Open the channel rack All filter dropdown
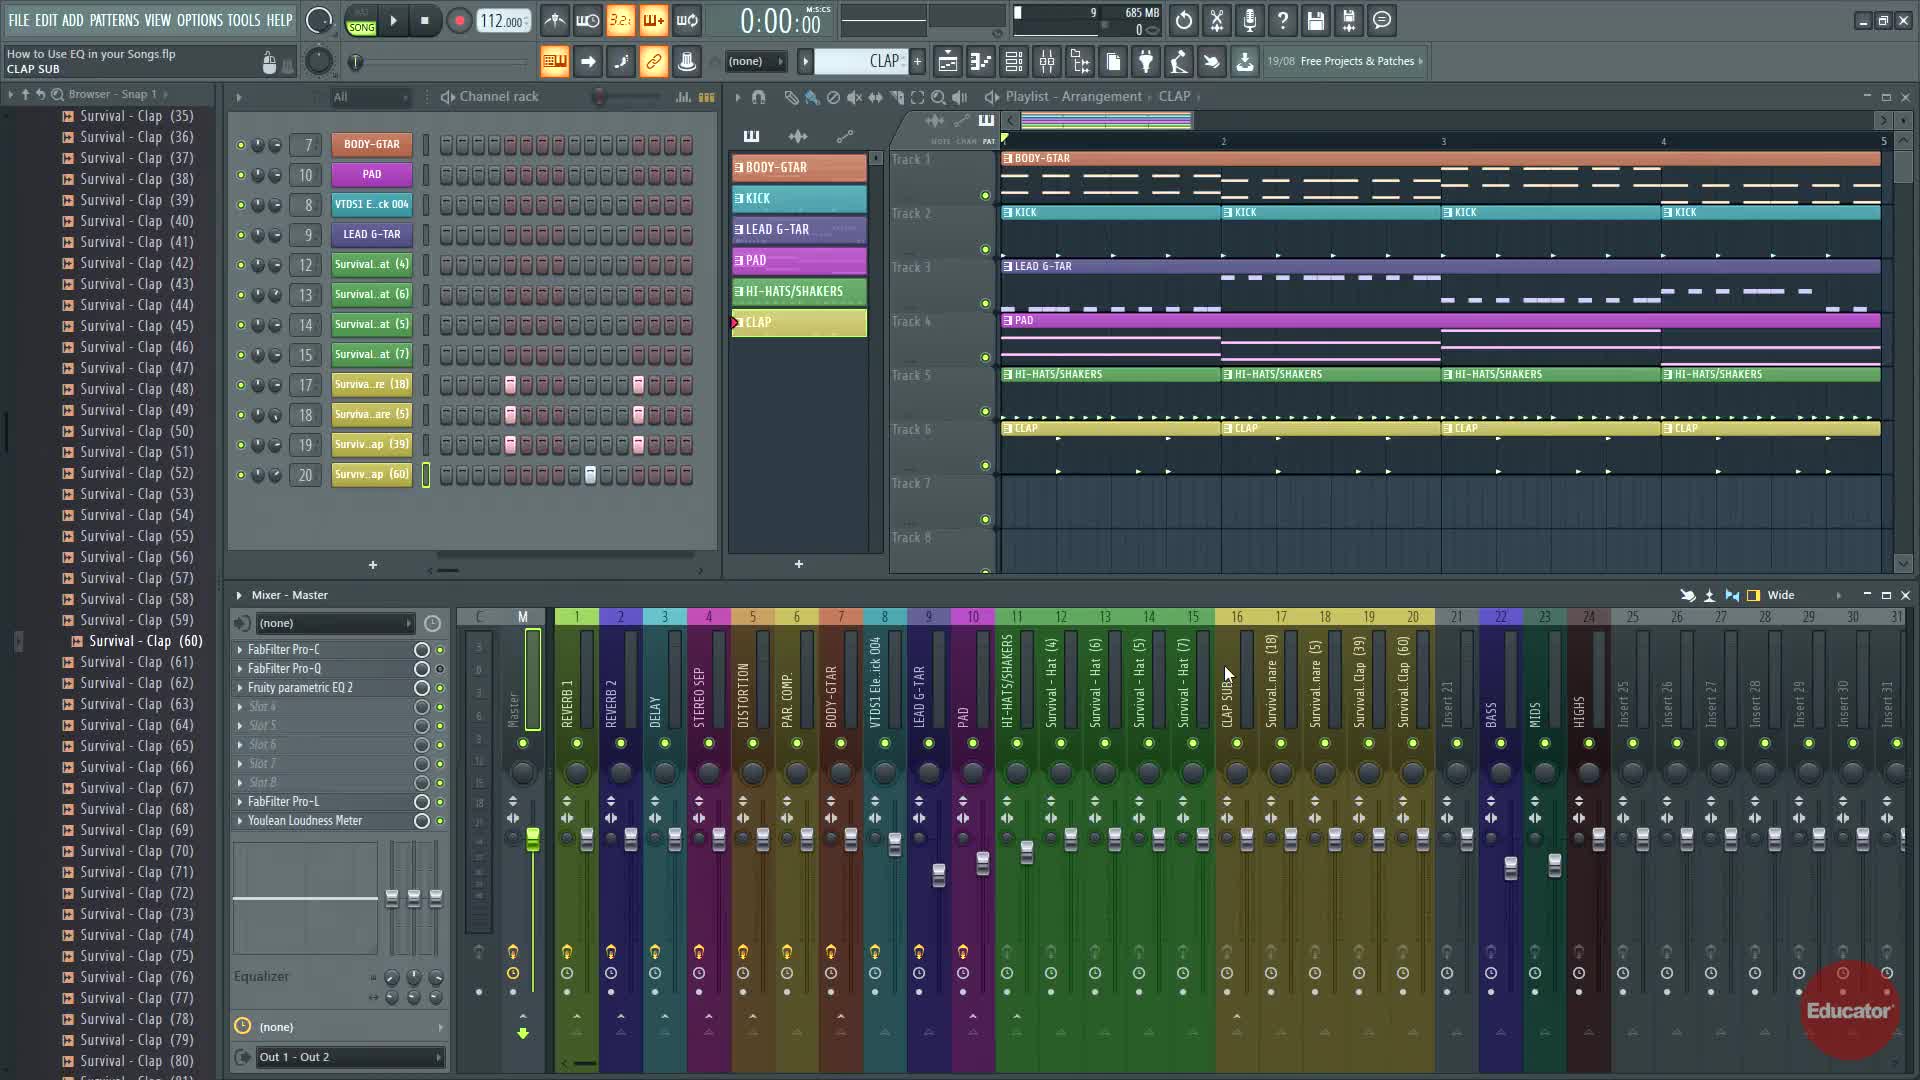The width and height of the screenshot is (1920, 1080). [x=371, y=97]
